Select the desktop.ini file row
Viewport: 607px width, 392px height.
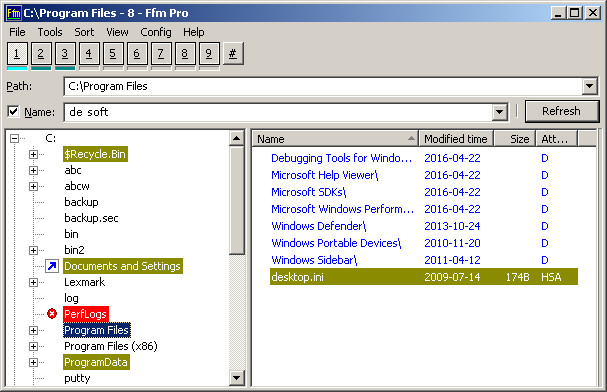click(424, 277)
